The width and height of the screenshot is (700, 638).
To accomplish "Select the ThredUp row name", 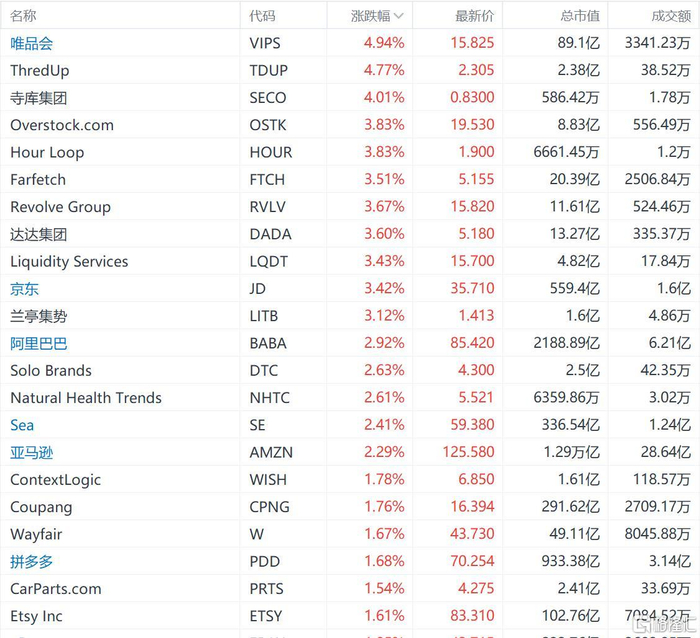I will [39, 71].
